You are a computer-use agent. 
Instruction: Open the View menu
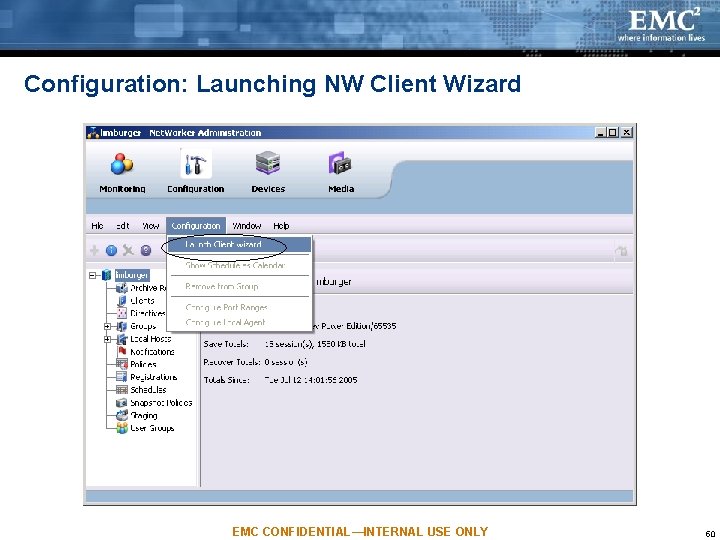(x=151, y=226)
